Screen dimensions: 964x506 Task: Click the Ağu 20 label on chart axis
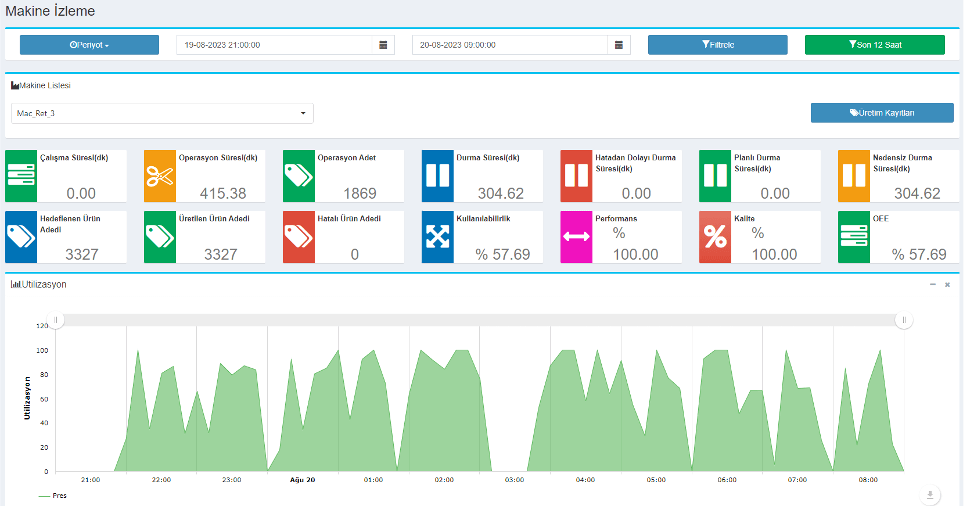(302, 480)
